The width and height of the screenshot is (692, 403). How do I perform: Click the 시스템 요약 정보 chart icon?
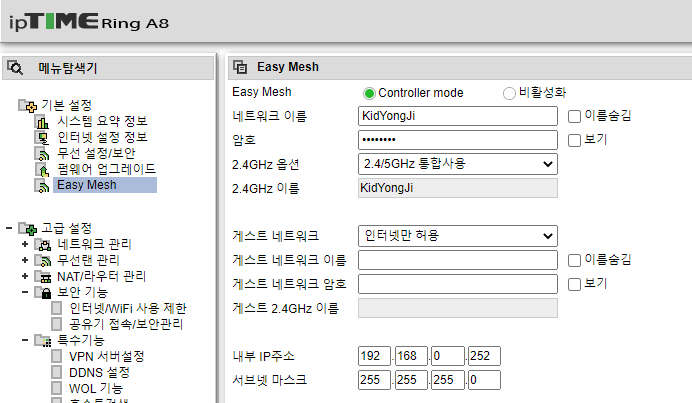(42, 121)
